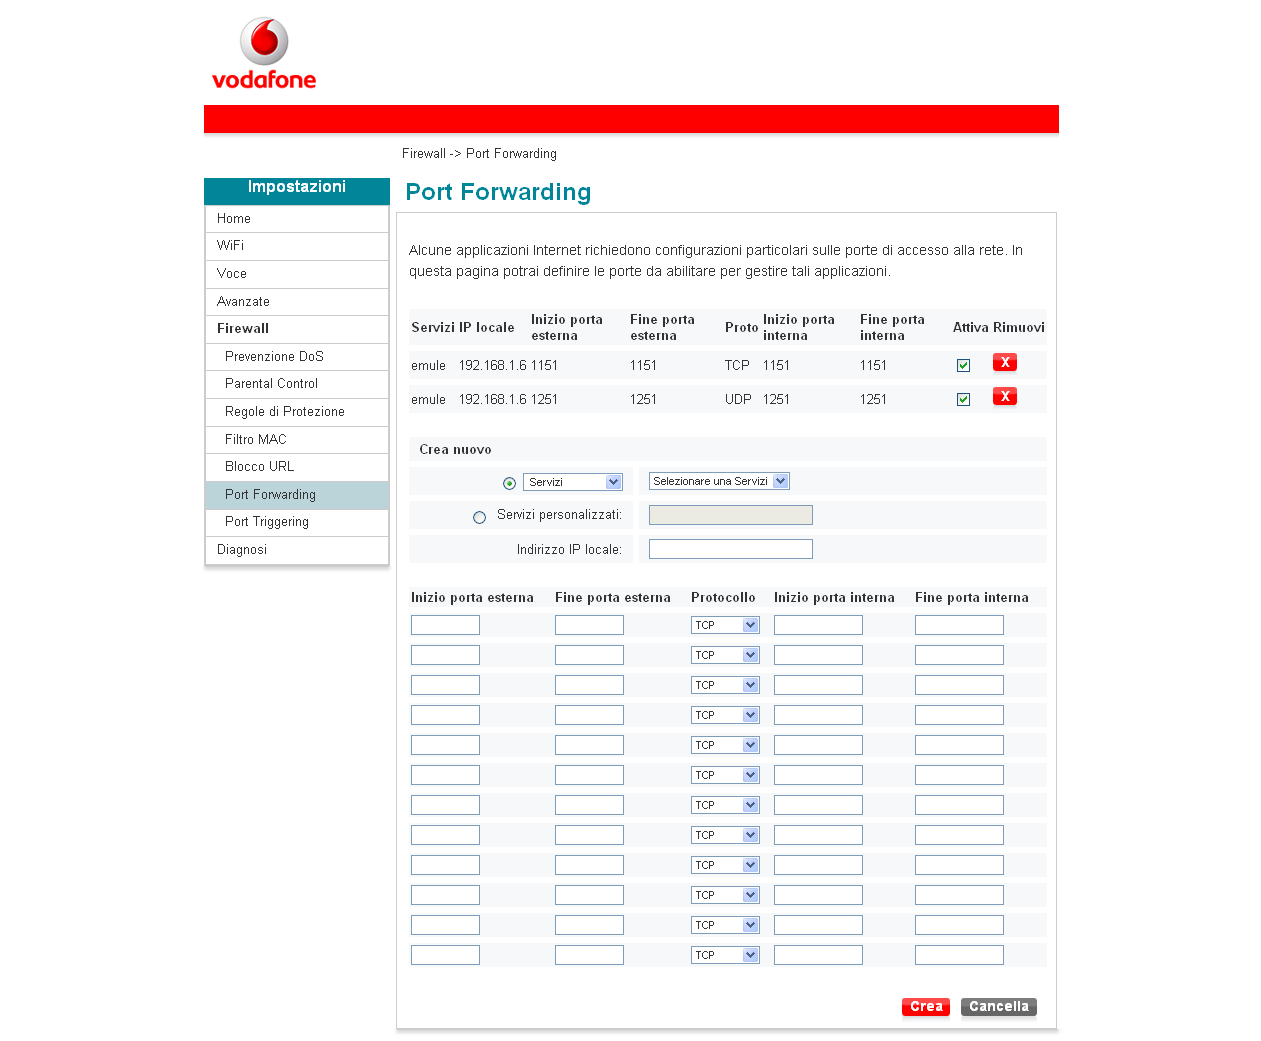This screenshot has height=1041, width=1261.
Task: Go to the Home menu item
Action: pyautogui.click(x=297, y=219)
